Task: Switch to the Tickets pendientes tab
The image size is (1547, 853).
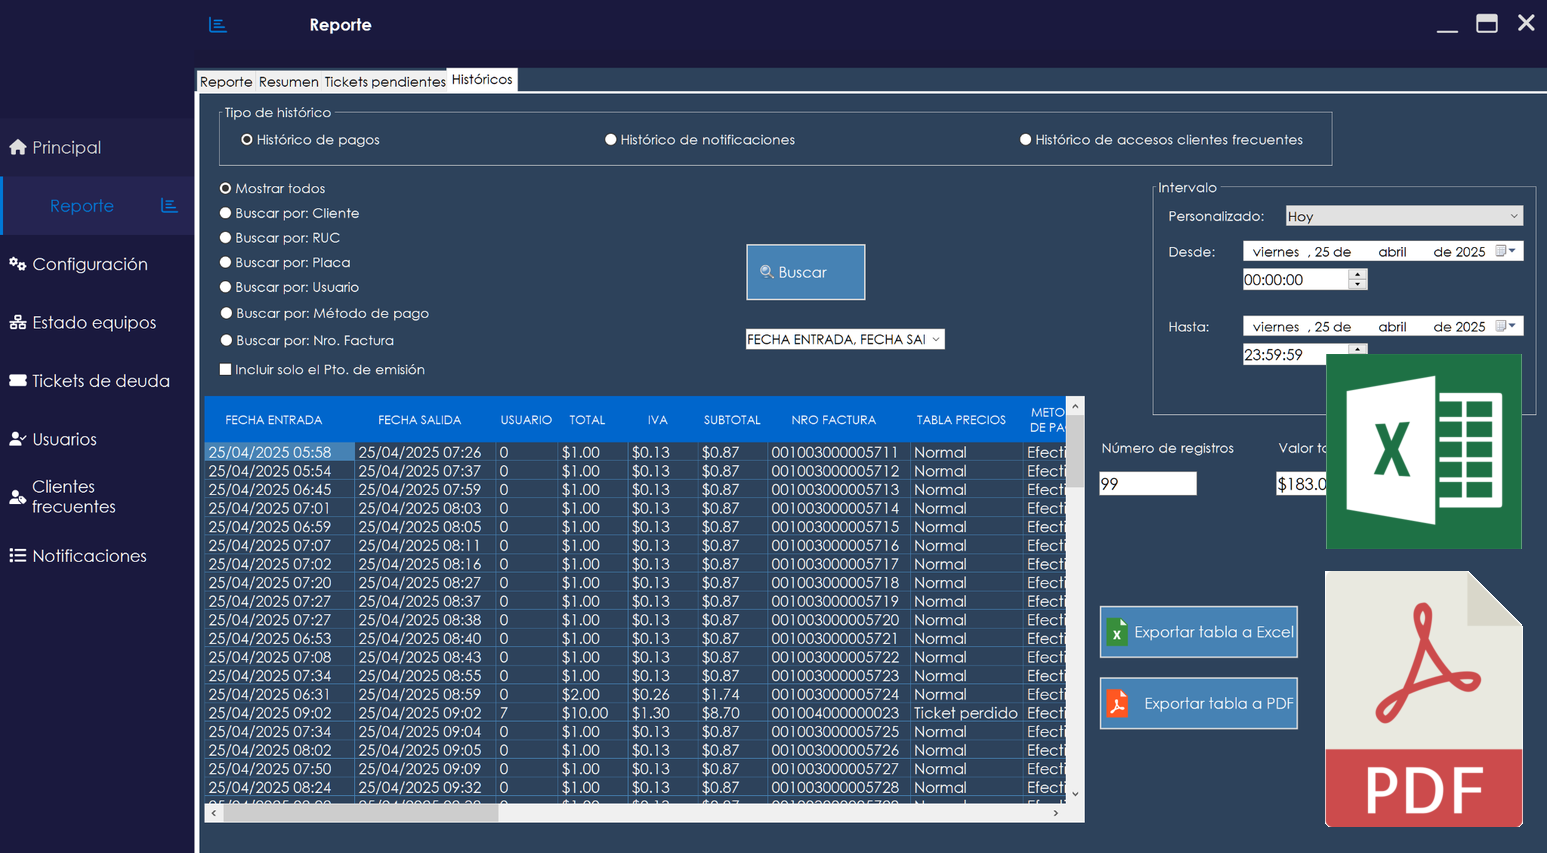Action: [x=385, y=81]
